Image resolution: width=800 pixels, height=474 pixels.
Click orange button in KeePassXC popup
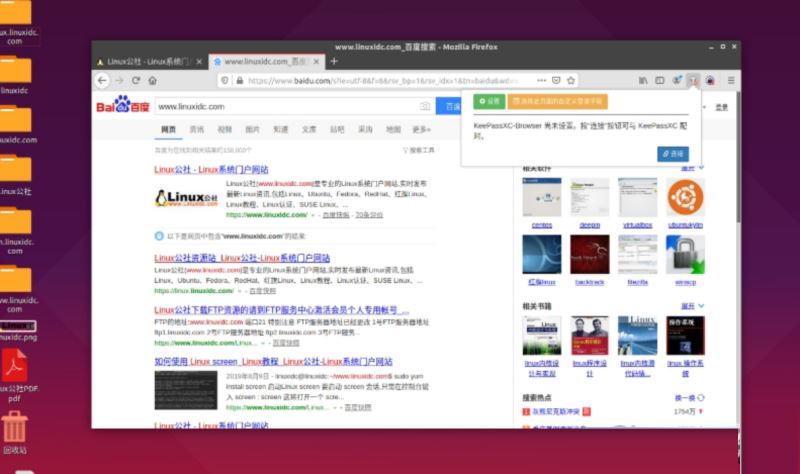(x=557, y=102)
